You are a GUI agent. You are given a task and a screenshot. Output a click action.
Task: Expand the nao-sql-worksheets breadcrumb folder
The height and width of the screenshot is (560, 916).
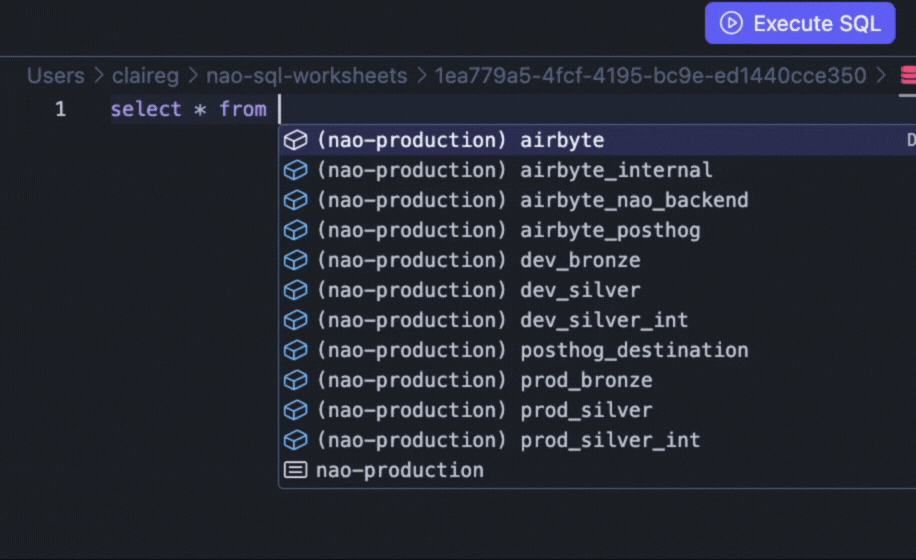click(x=306, y=76)
